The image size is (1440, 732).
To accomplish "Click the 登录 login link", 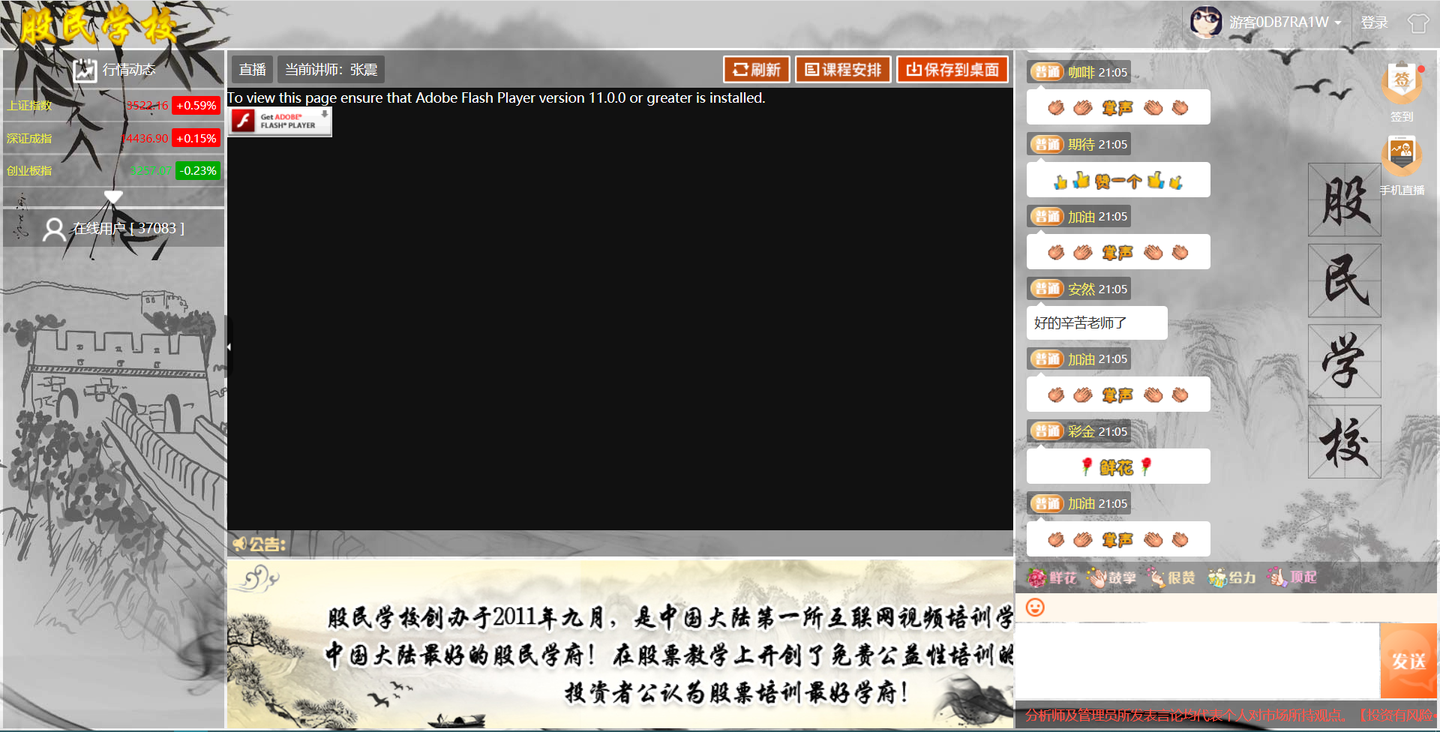I will (x=1375, y=23).
